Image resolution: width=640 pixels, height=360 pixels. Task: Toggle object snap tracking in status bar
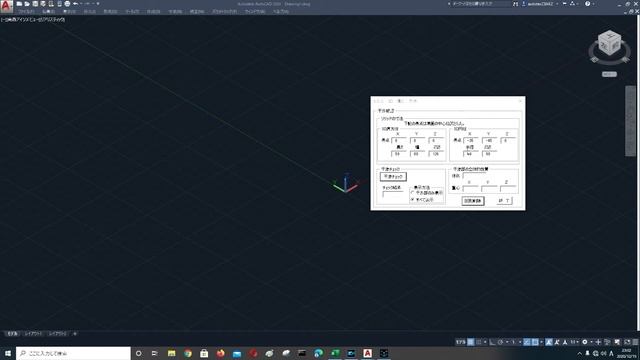(x=527, y=342)
